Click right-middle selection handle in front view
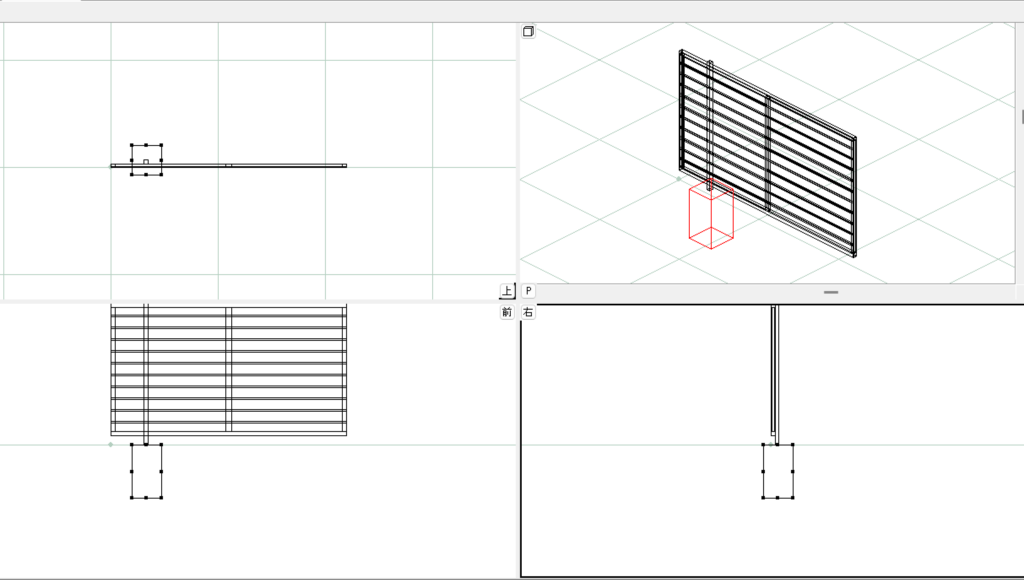This screenshot has height=580, width=1024. point(161,471)
